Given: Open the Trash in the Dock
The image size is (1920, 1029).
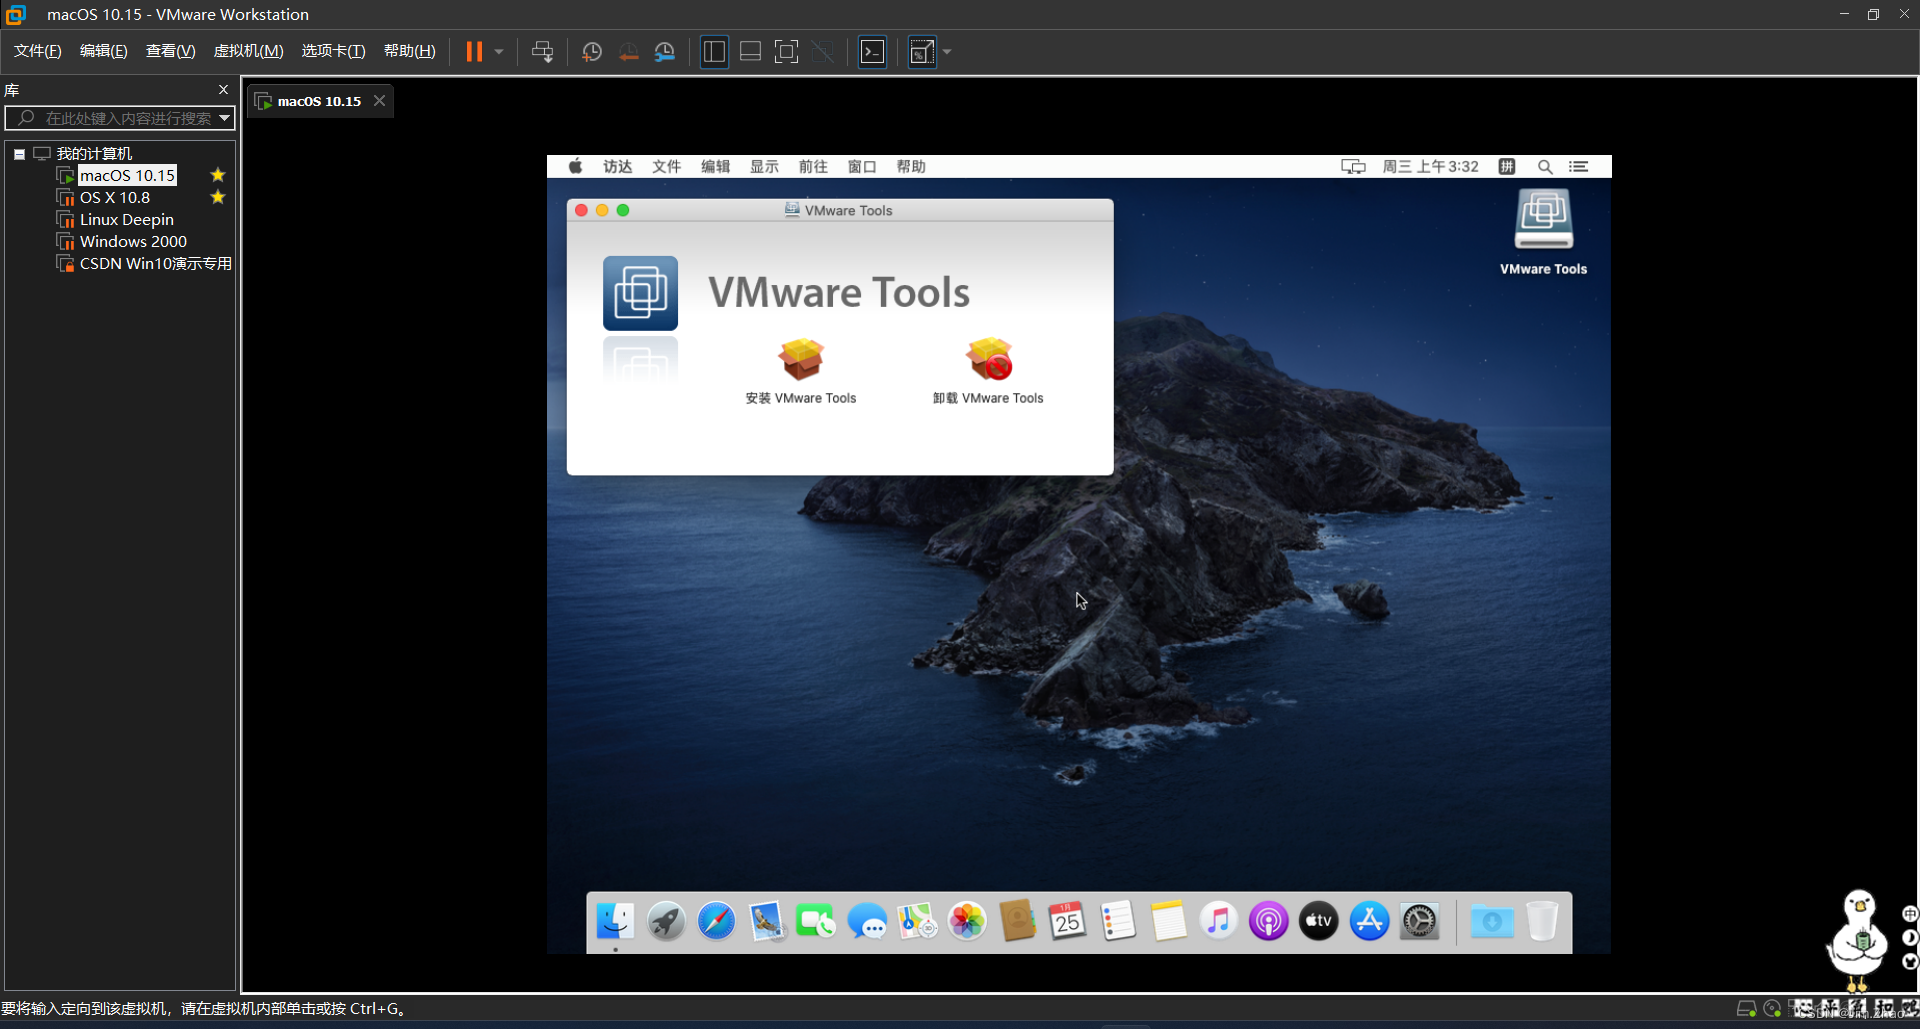Looking at the screenshot, I should pos(1543,921).
